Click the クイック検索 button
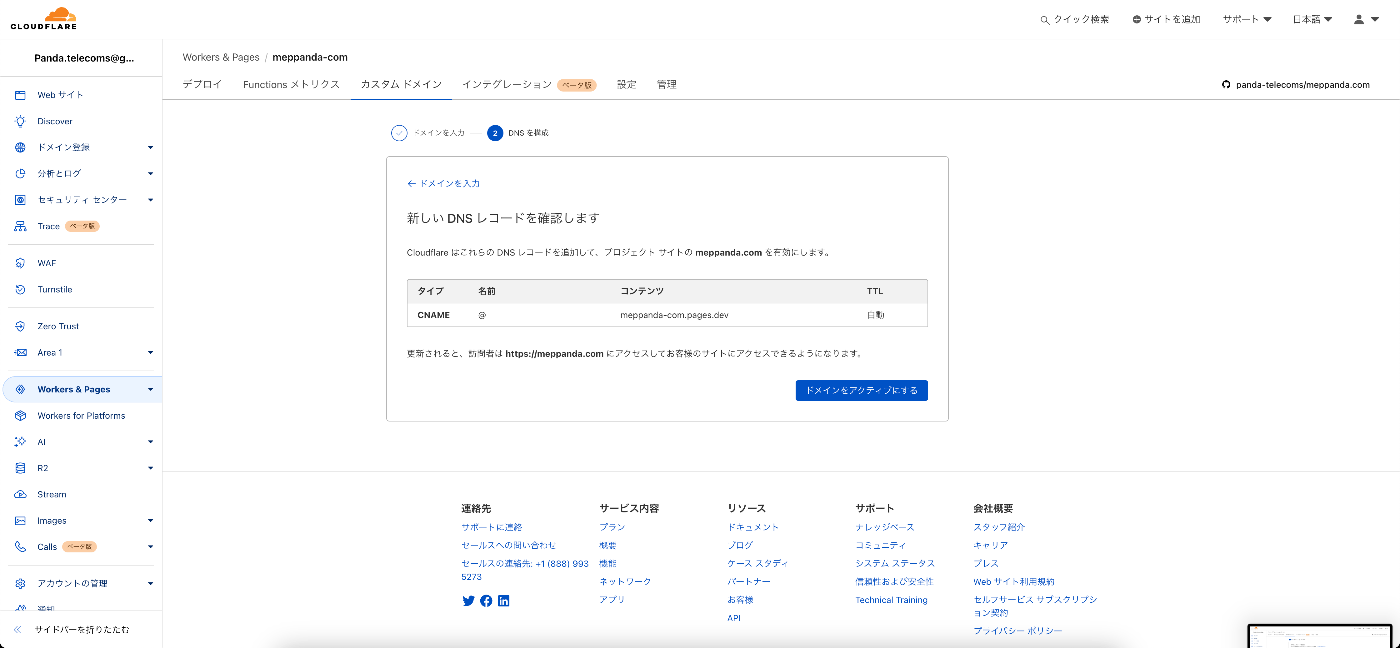This screenshot has height=648, width=1400. pyautogui.click(x=1075, y=19)
